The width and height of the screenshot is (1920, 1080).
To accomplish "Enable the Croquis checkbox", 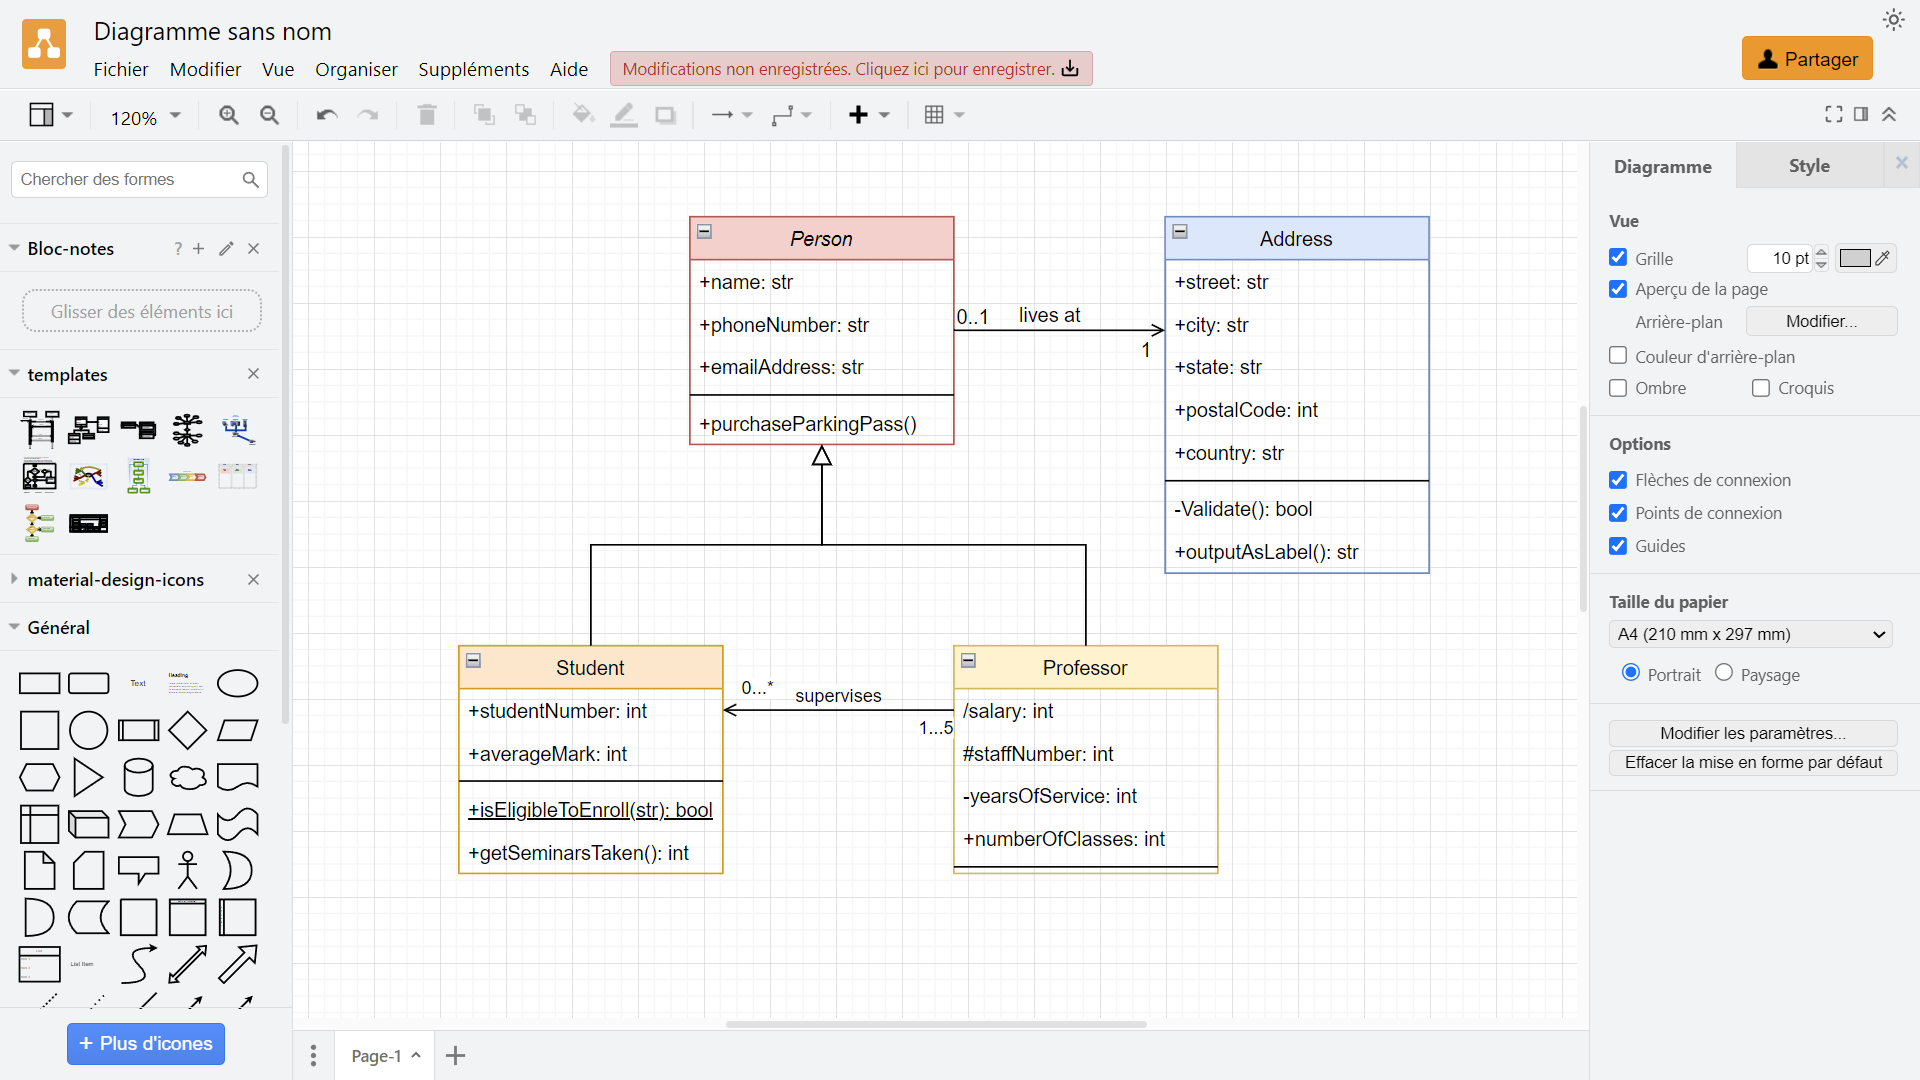I will pyautogui.click(x=1761, y=388).
